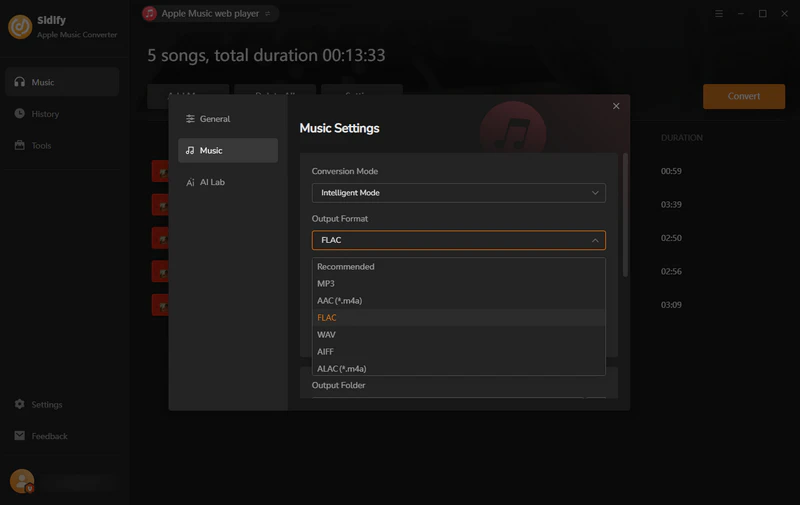Close the Music Settings dialog
800x505 pixels.
[x=616, y=106]
